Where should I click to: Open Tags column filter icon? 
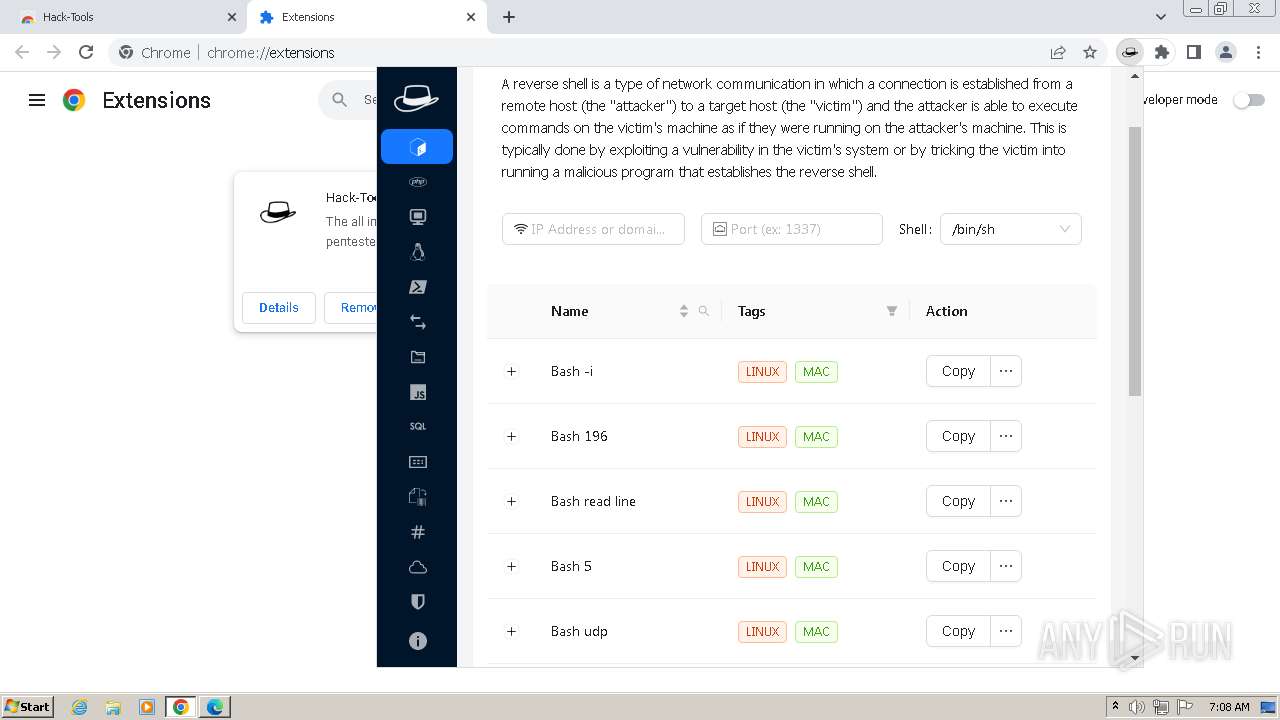(892, 311)
